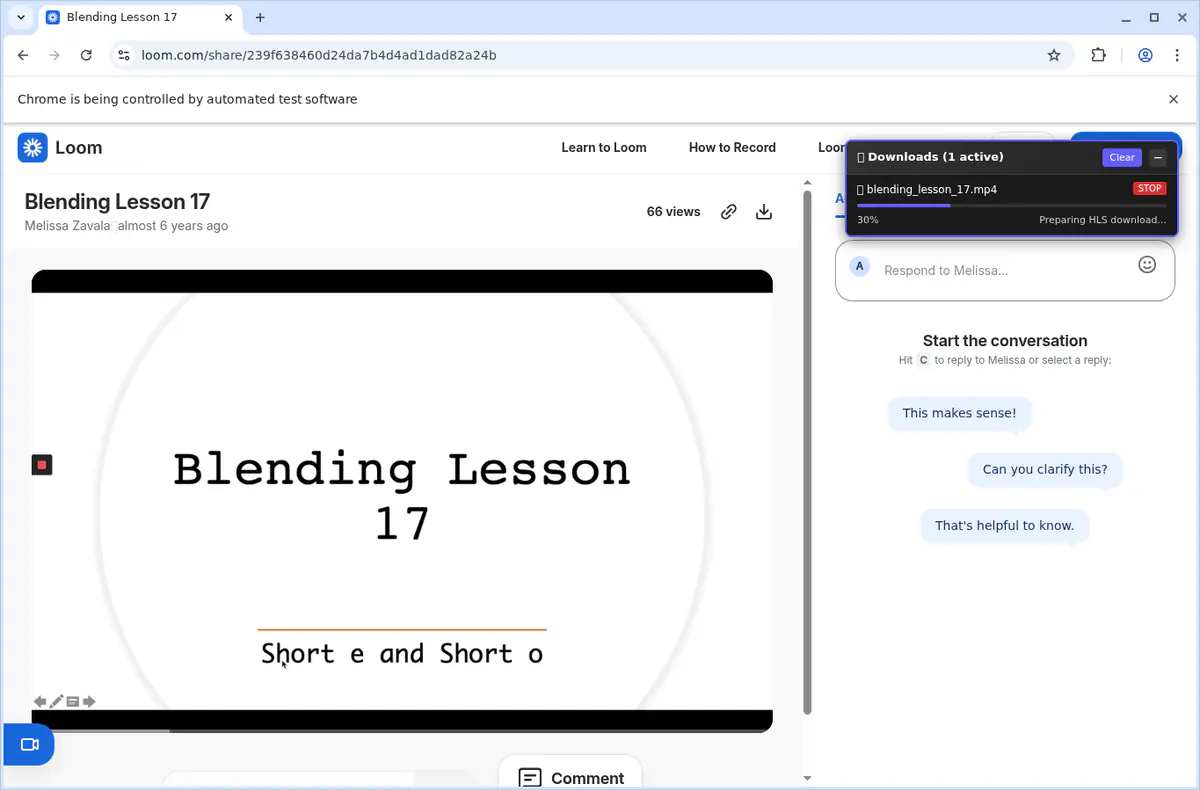Screen dimensions: 1200x790
Task: Open the Chrome three-dot menu
Action: click(x=1177, y=55)
